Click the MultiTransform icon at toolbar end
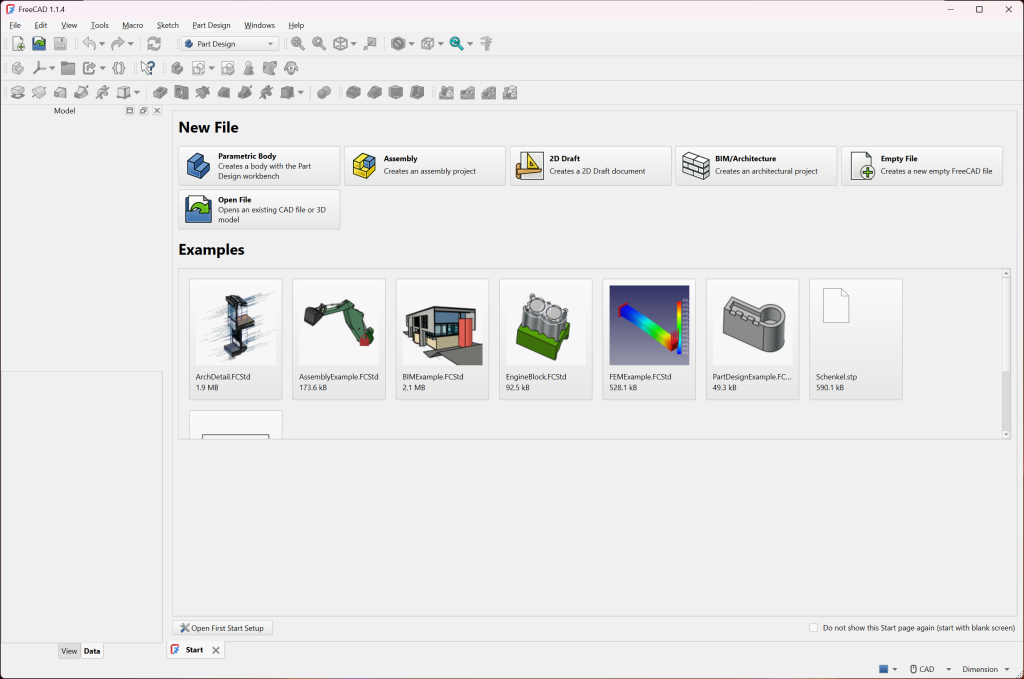The image size is (1024, 679). click(510, 93)
